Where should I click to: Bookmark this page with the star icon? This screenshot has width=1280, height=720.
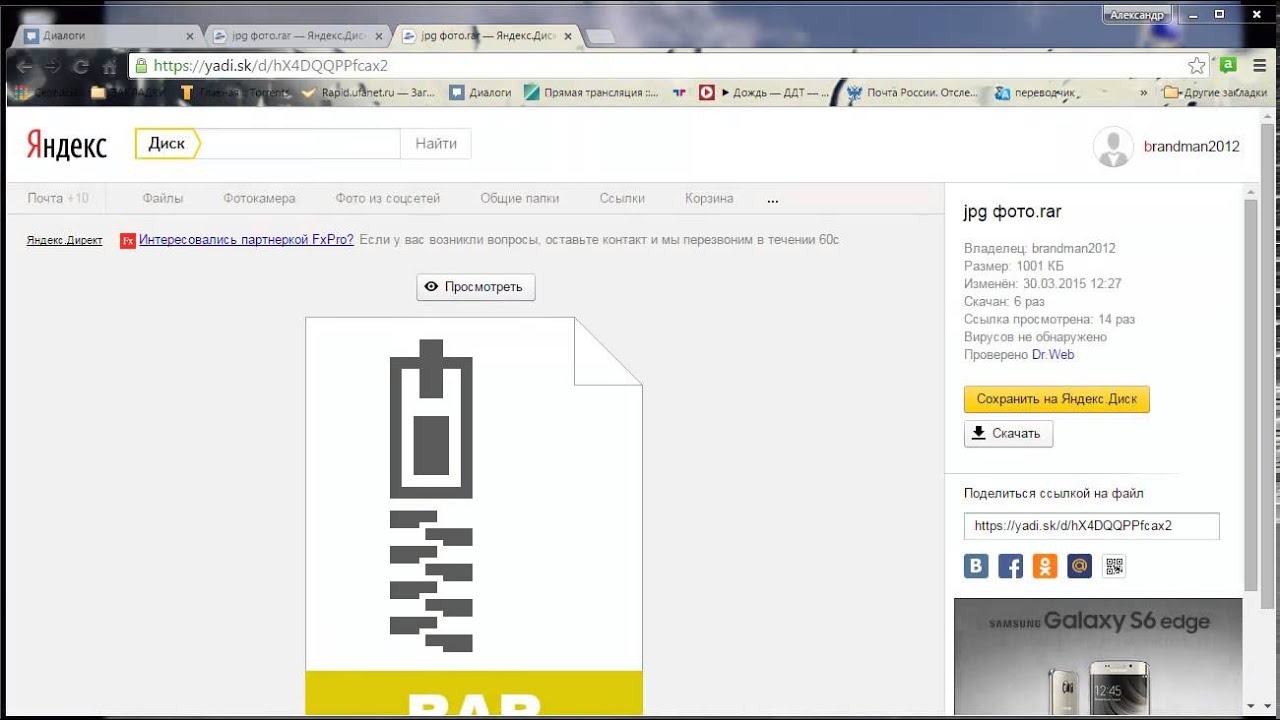coord(1196,66)
